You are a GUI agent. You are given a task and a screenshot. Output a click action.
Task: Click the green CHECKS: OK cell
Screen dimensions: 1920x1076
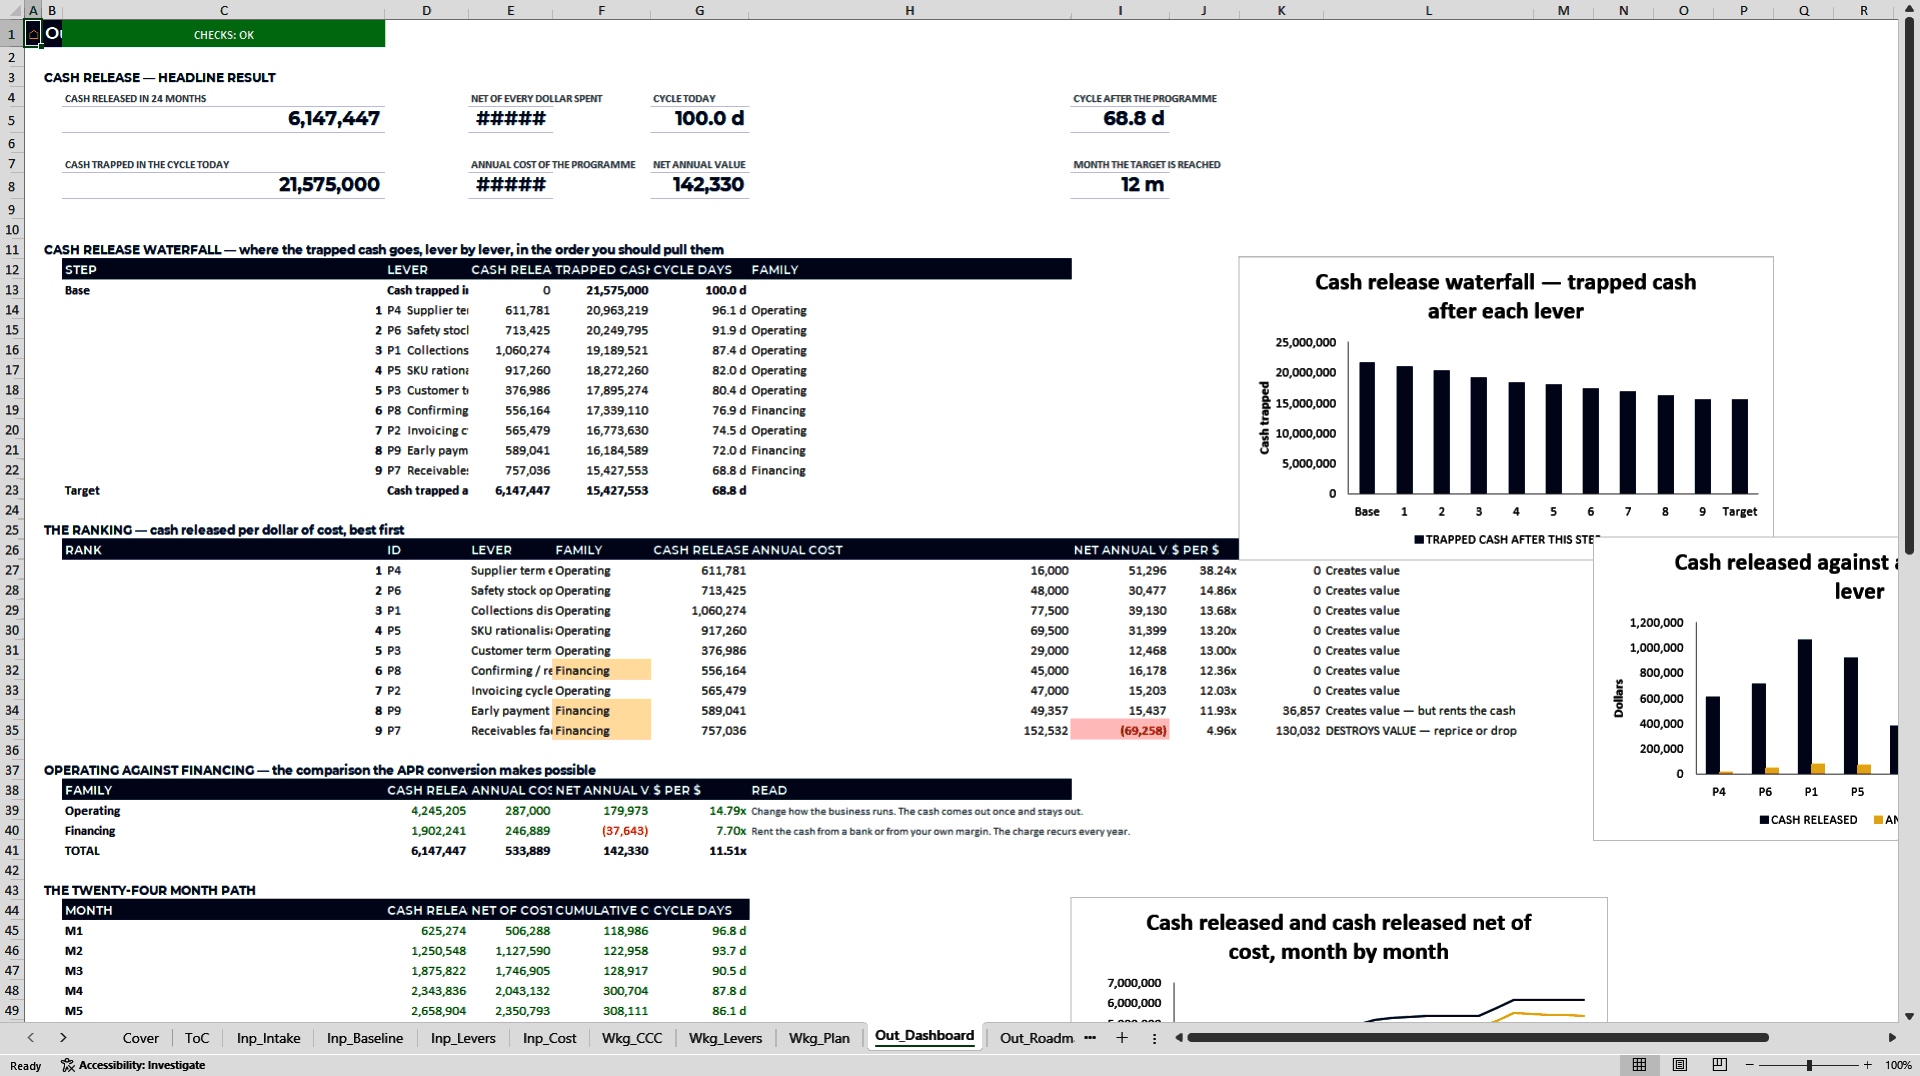[223, 34]
